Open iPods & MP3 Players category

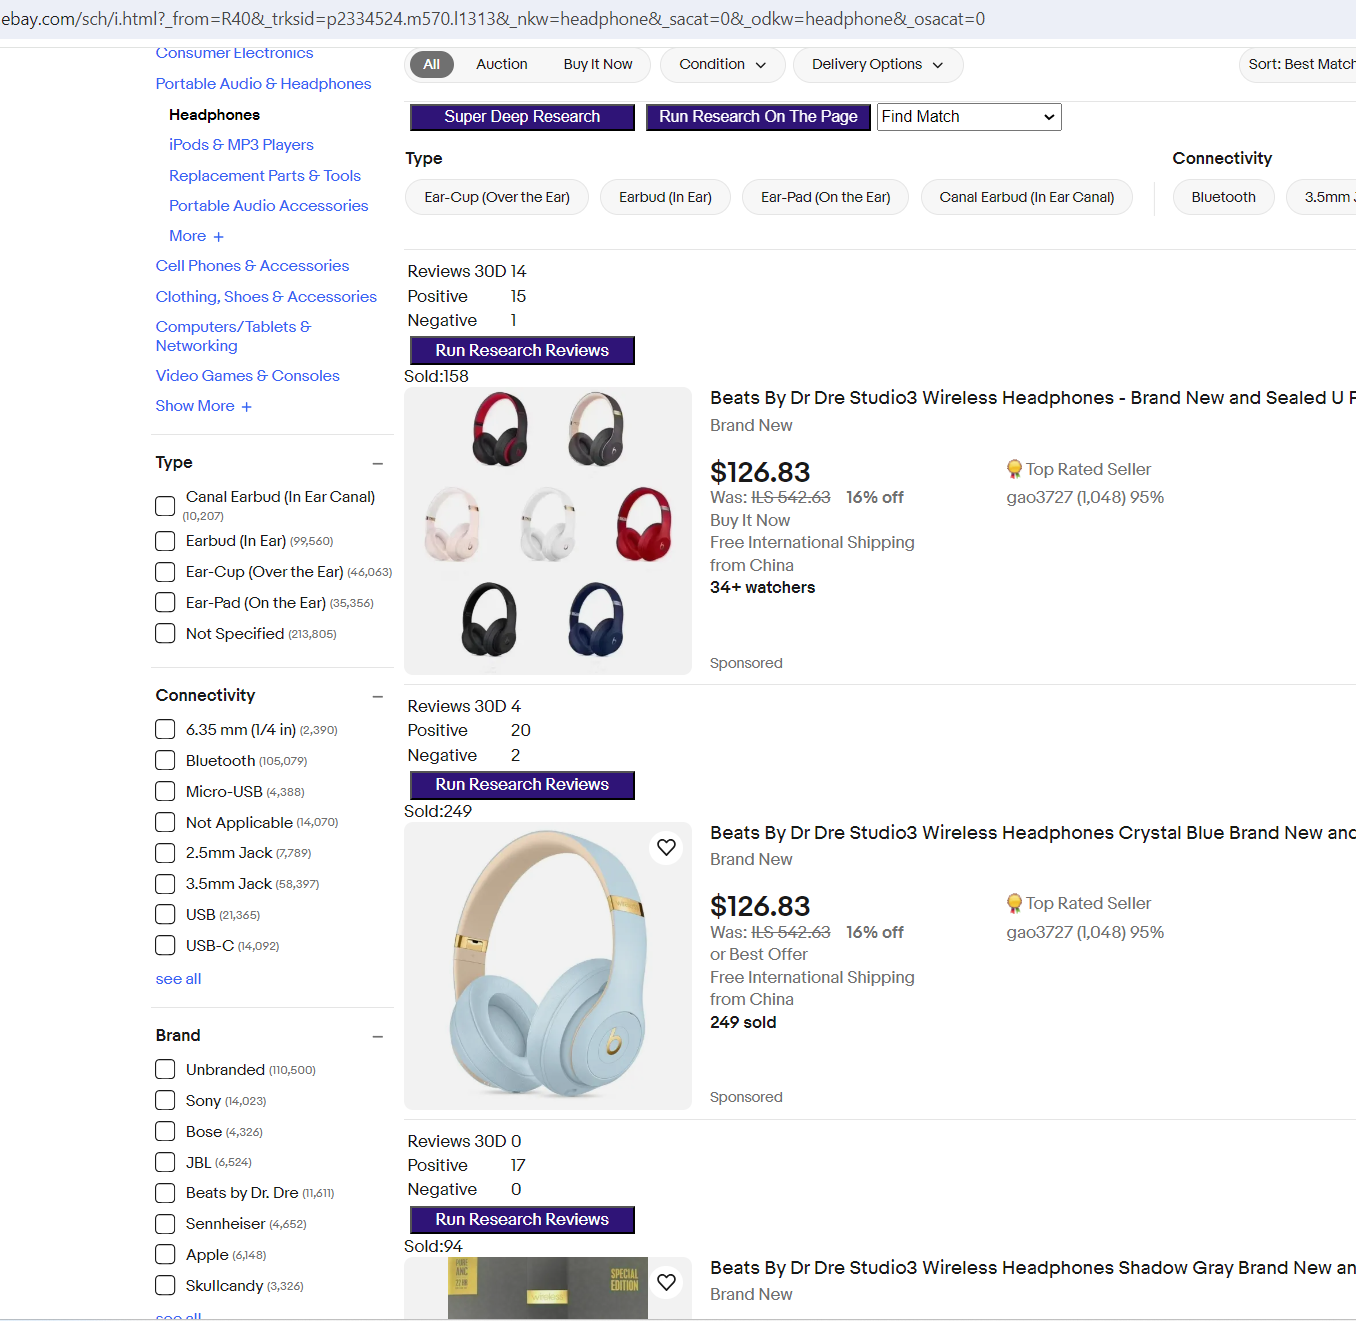click(x=241, y=145)
